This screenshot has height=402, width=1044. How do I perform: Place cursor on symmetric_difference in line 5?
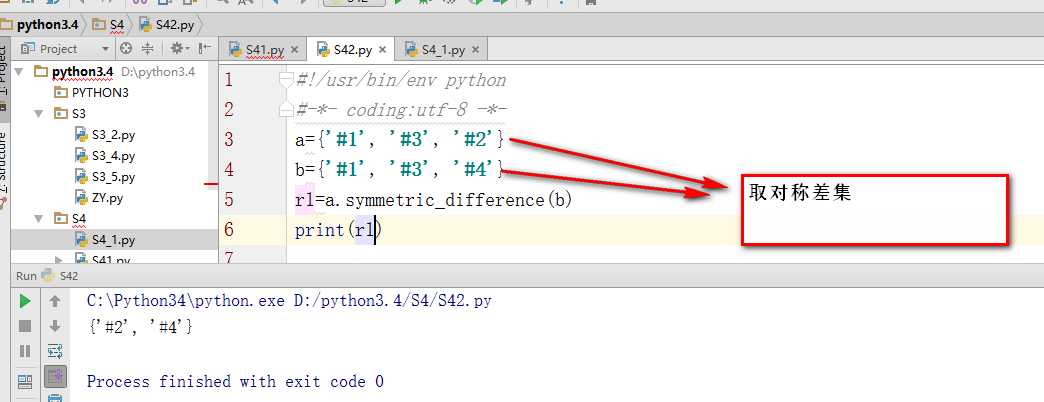445,200
